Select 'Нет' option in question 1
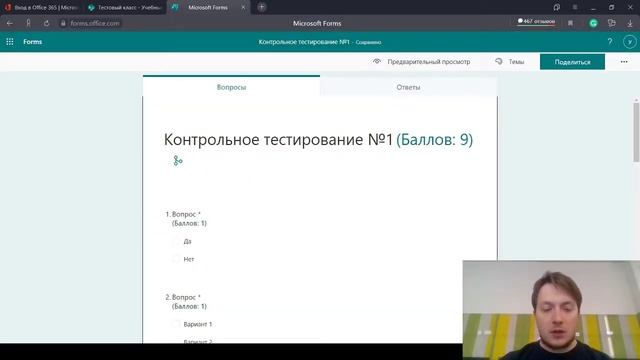Image resolution: width=640 pixels, height=360 pixels. (x=176, y=259)
